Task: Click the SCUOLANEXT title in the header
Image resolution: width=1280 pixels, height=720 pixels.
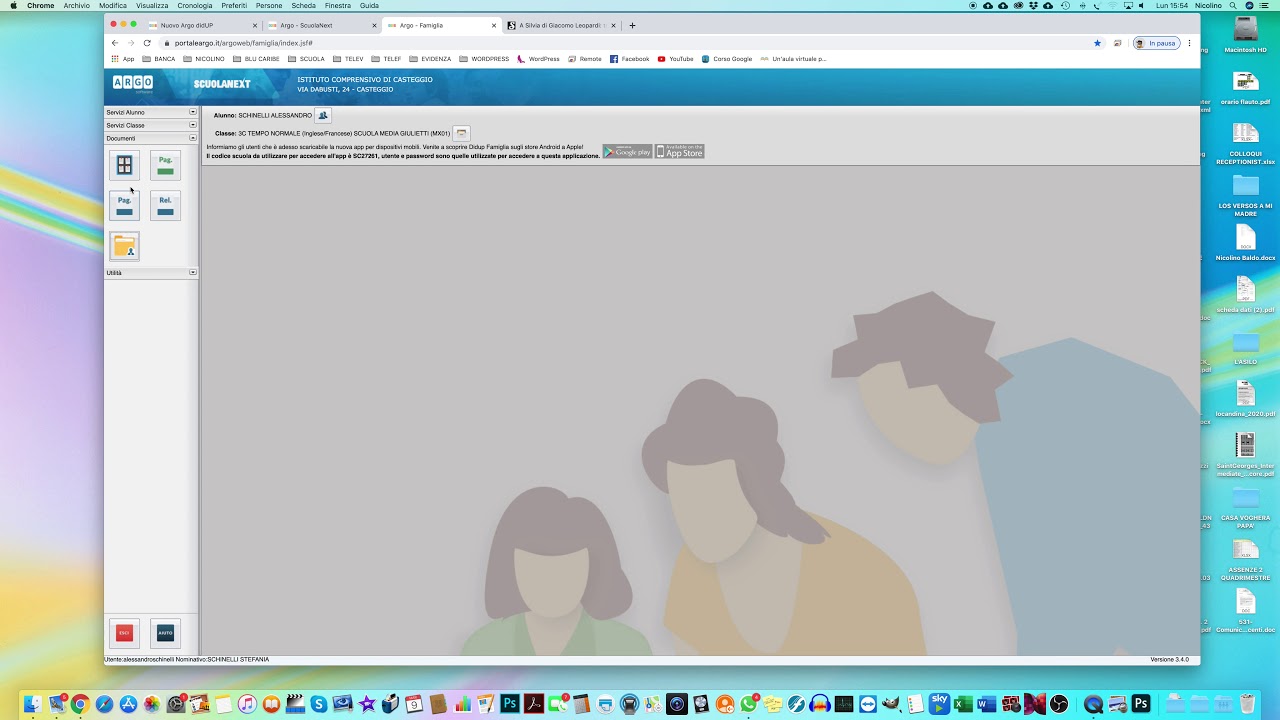Action: tap(222, 84)
